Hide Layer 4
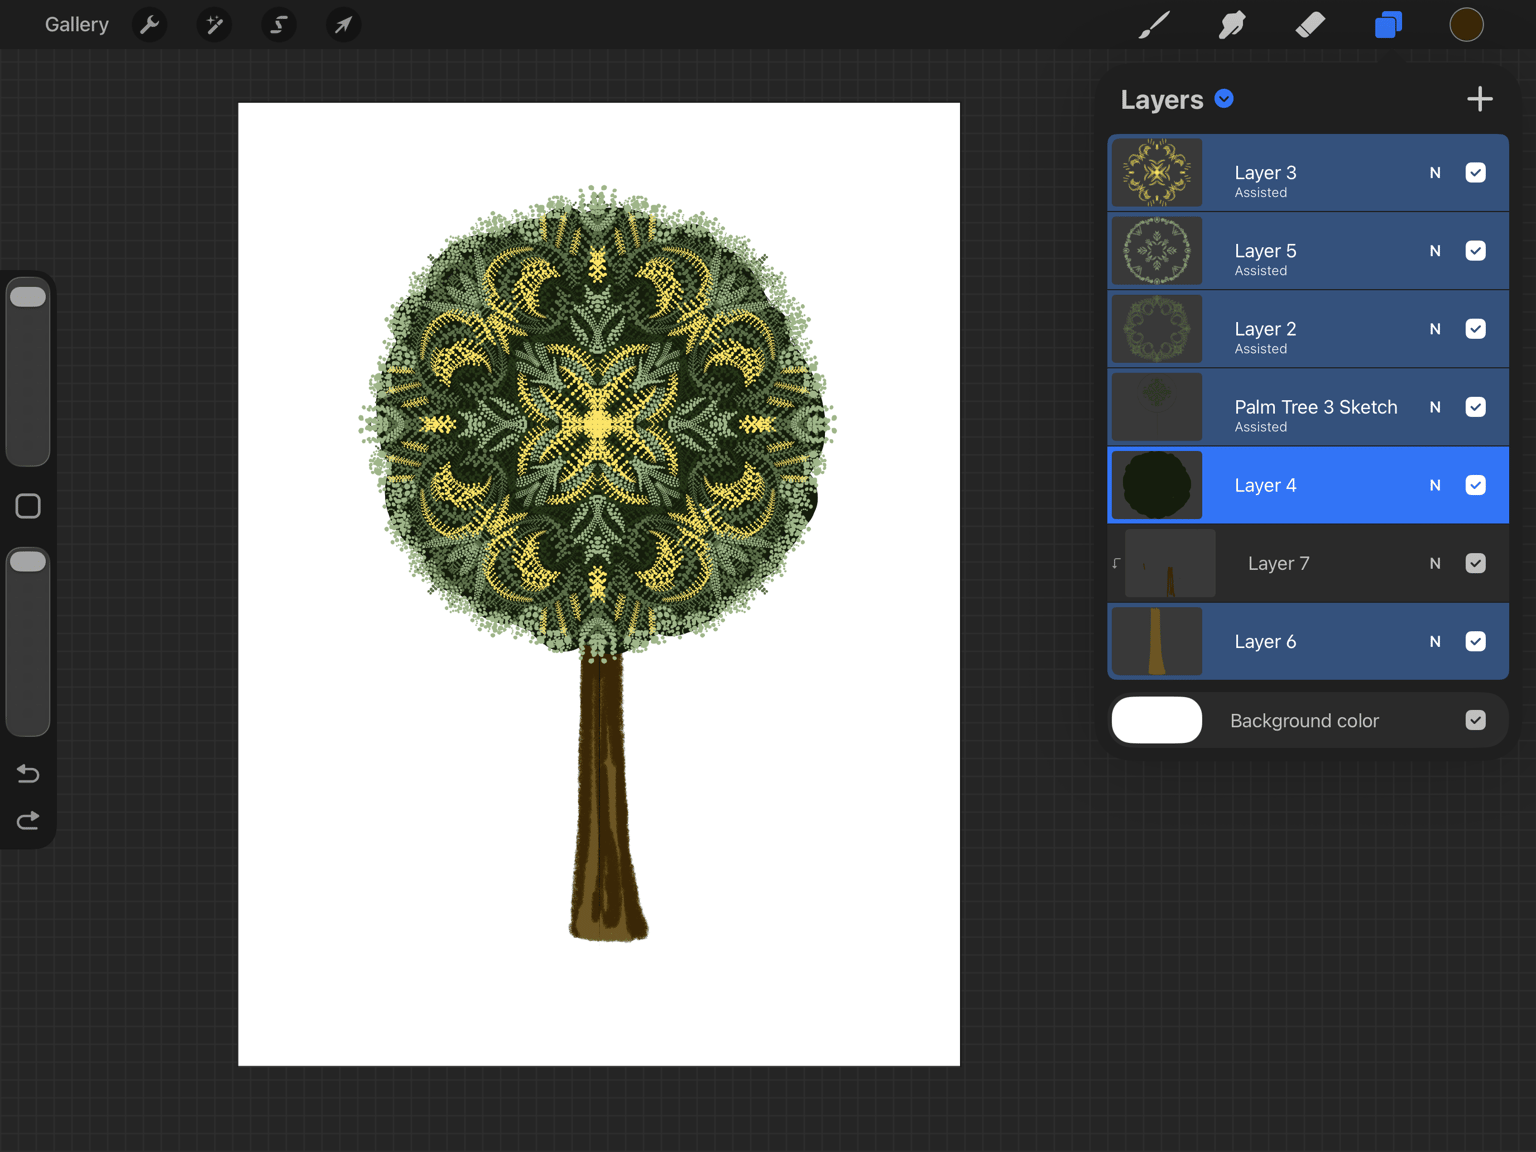The width and height of the screenshot is (1536, 1152). [1475, 485]
